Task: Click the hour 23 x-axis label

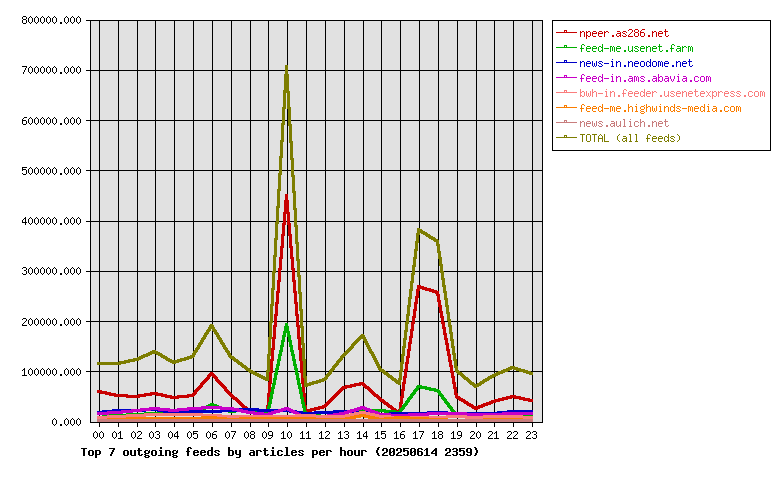Action: click(x=531, y=435)
